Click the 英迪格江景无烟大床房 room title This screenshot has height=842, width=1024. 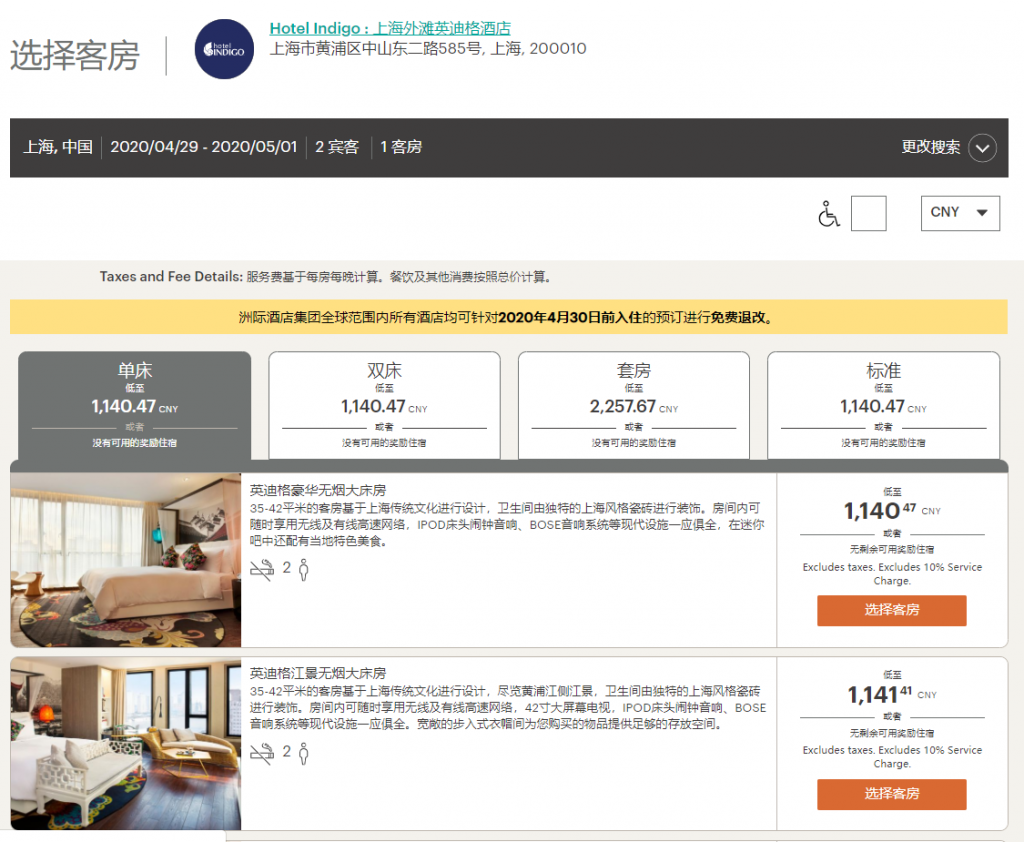pos(317,673)
